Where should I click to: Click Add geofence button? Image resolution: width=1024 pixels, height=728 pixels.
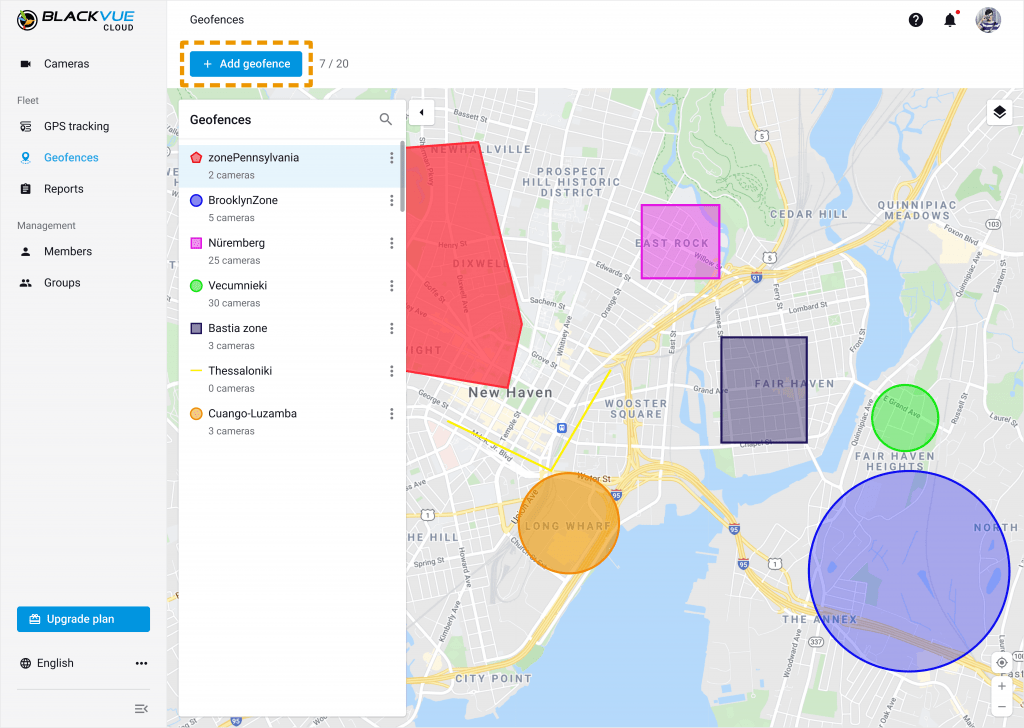(x=246, y=64)
